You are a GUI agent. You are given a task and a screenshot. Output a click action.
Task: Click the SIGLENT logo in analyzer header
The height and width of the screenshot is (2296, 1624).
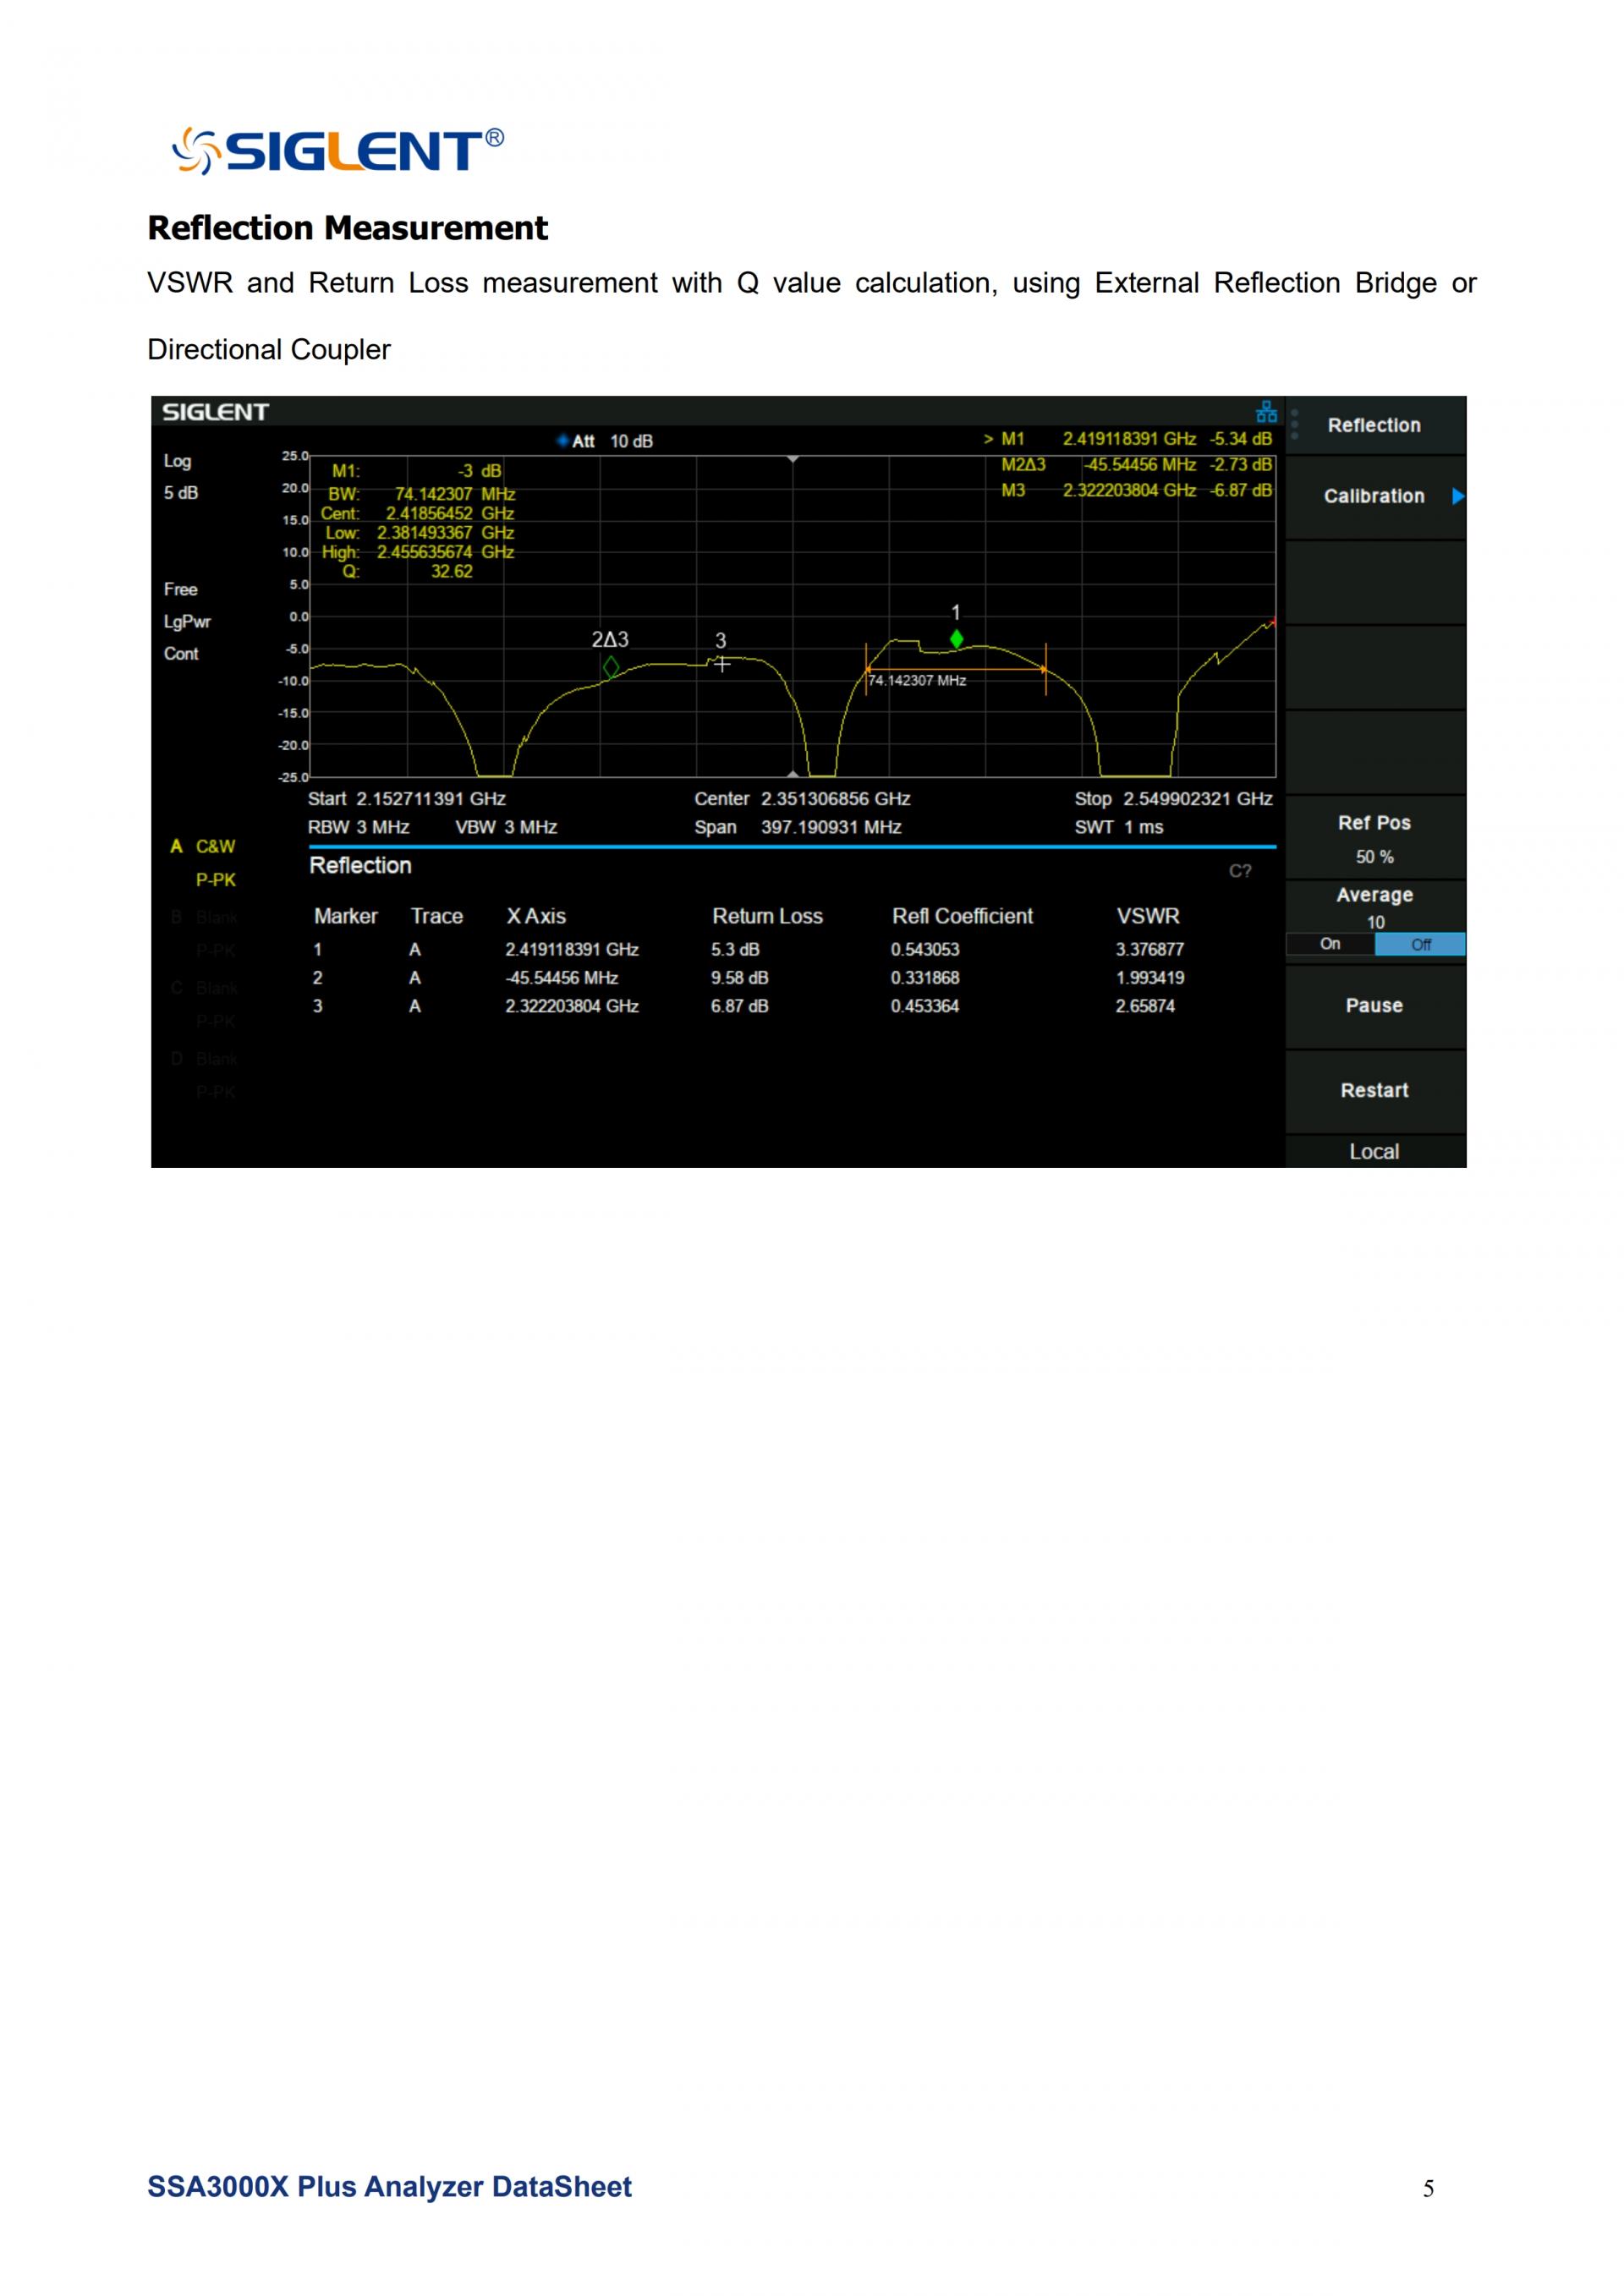(215, 412)
